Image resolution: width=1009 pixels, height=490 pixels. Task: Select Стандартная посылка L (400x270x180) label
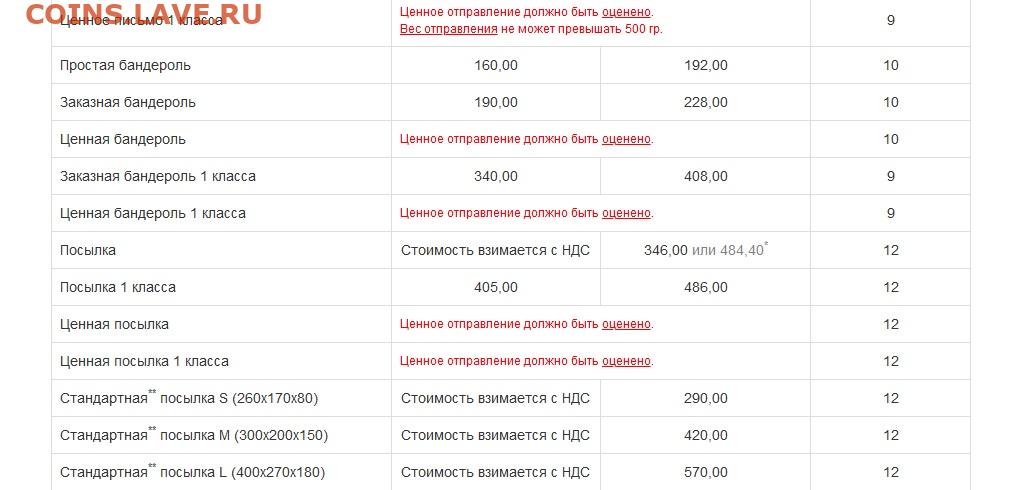pos(192,473)
